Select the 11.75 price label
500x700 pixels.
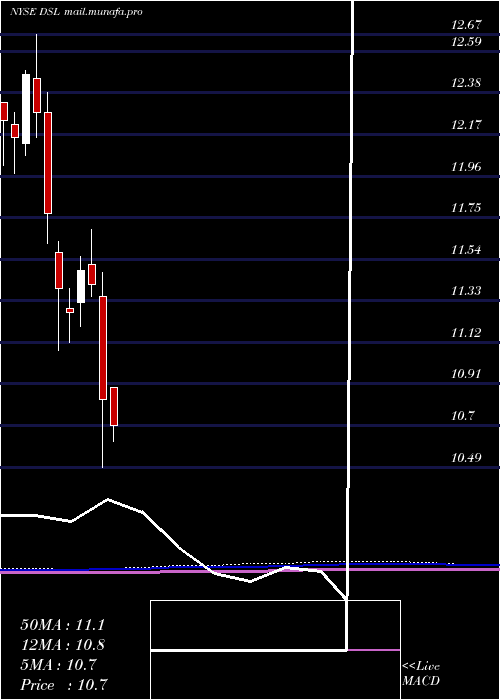coord(466,208)
